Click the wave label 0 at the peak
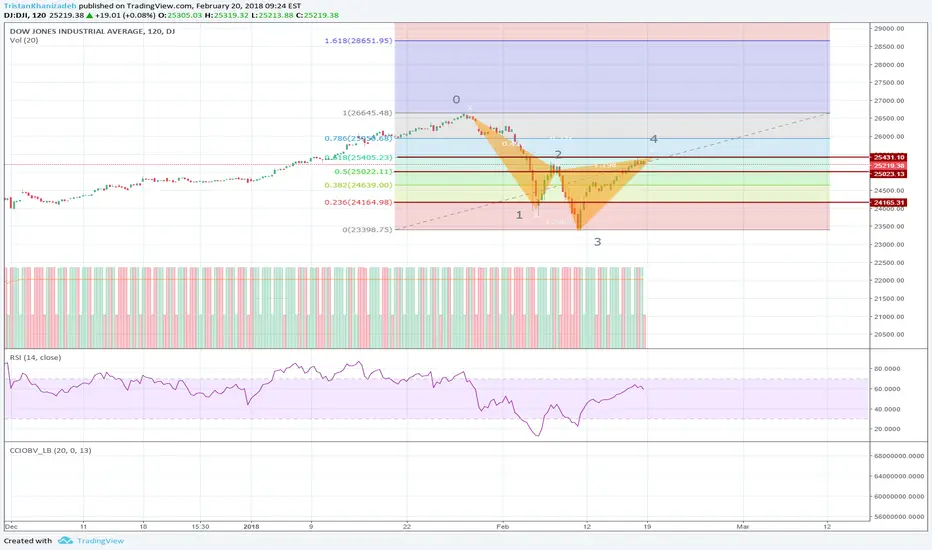Screen dimensions: 932x550 (x=456, y=99)
